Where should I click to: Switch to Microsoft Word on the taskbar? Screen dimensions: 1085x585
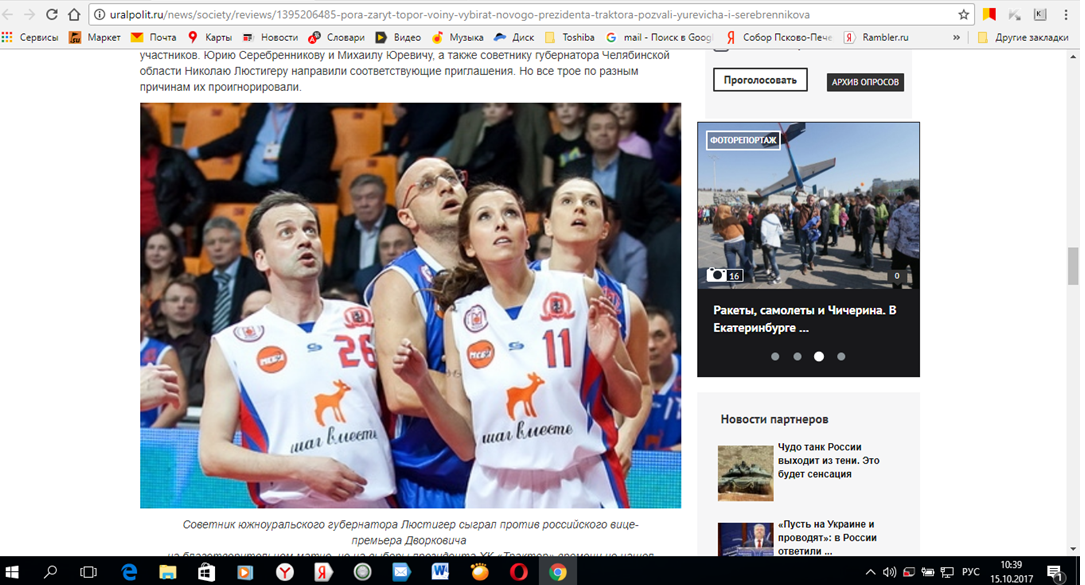pyautogui.click(x=440, y=572)
